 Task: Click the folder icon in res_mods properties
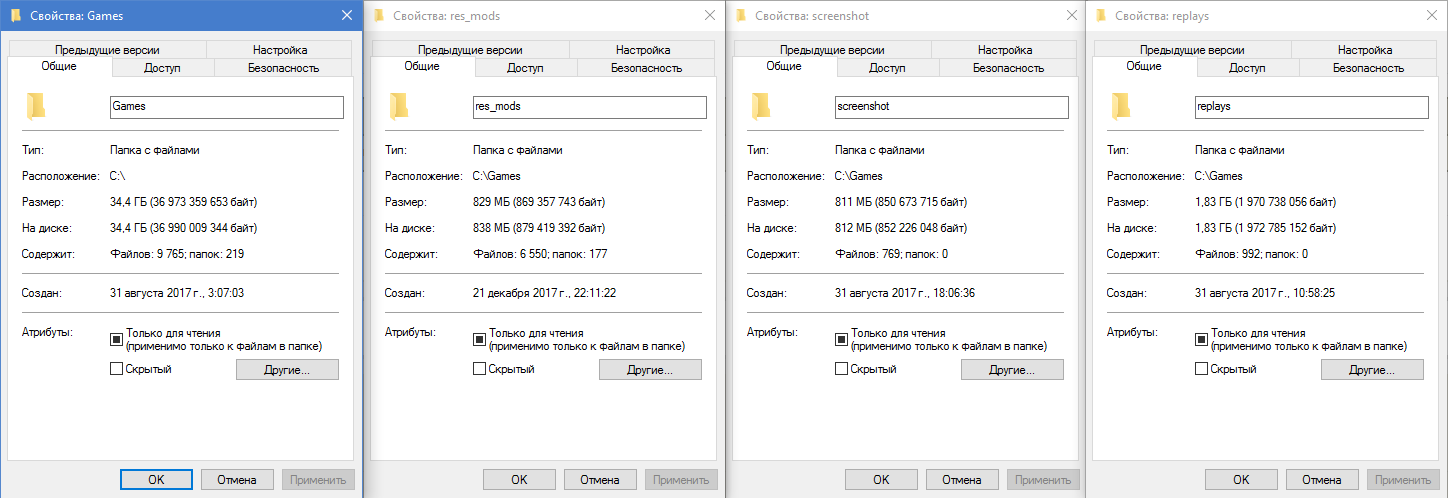coord(398,105)
